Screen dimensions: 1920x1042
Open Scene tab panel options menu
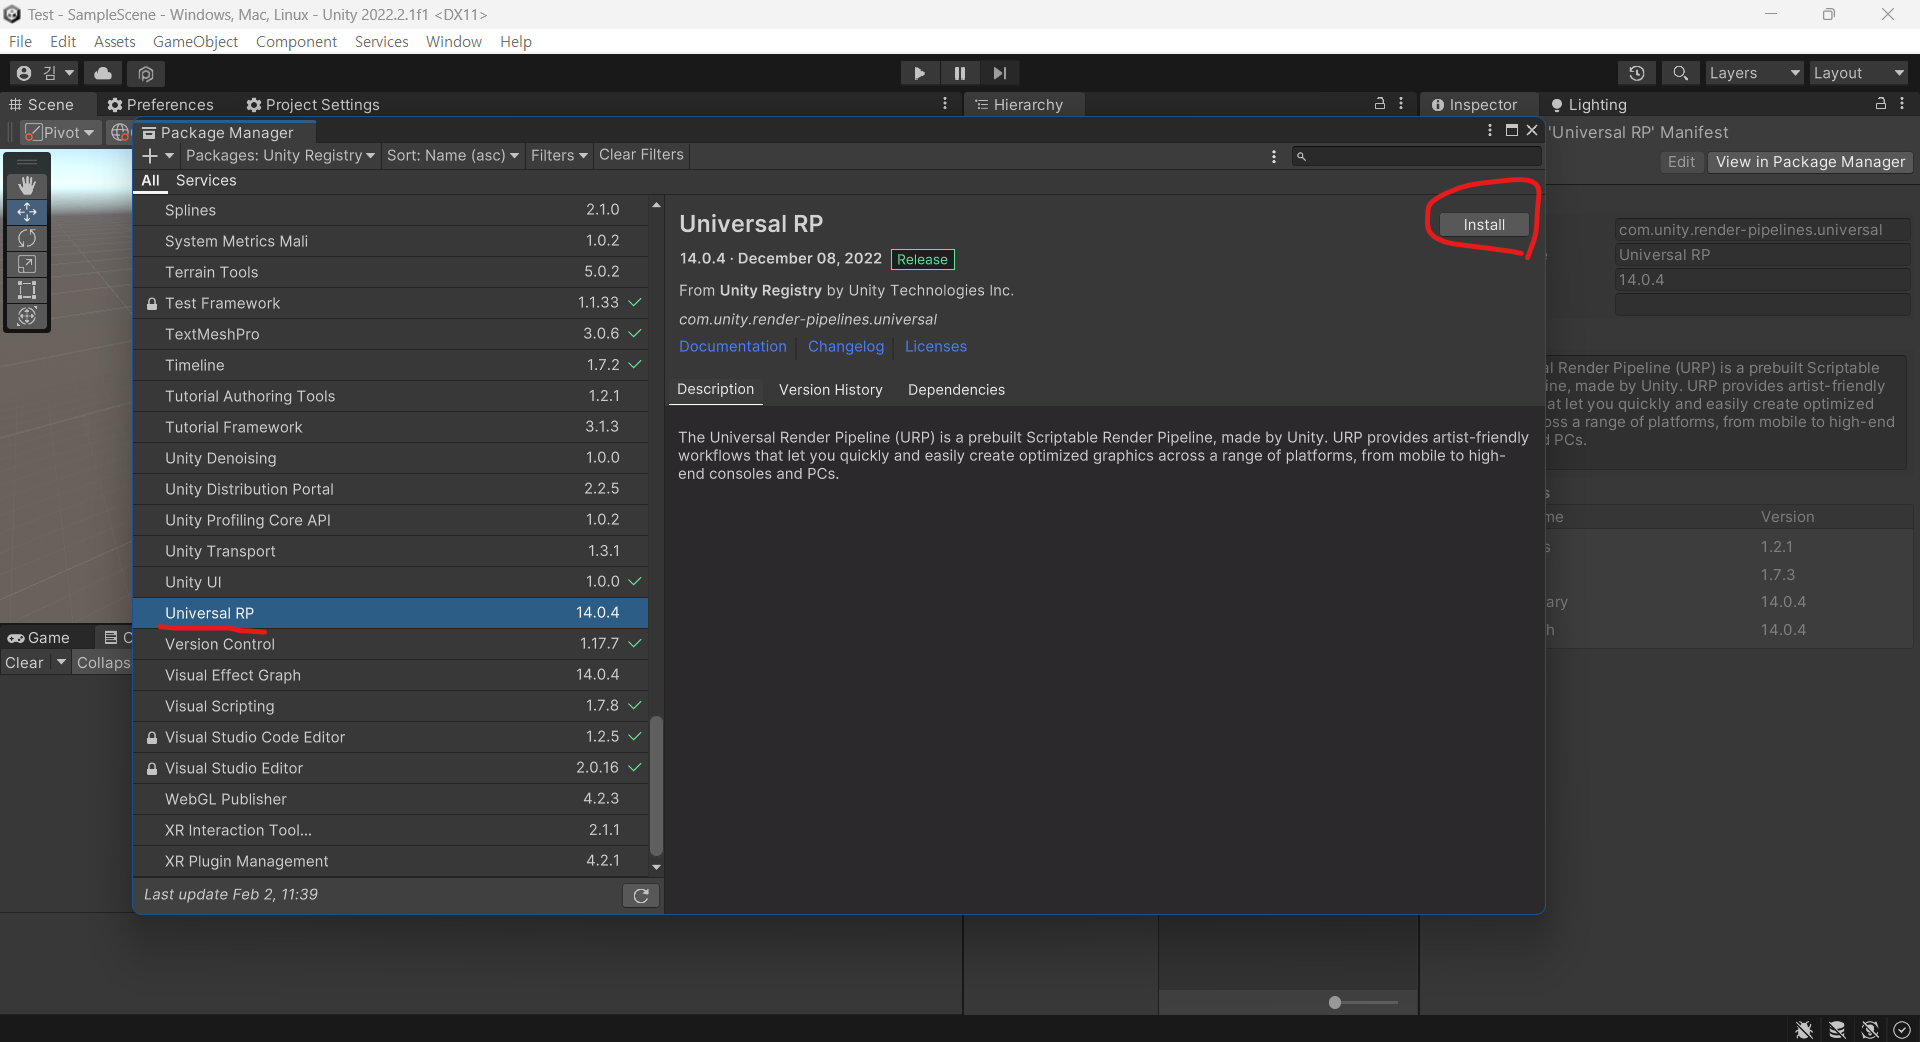pos(945,104)
